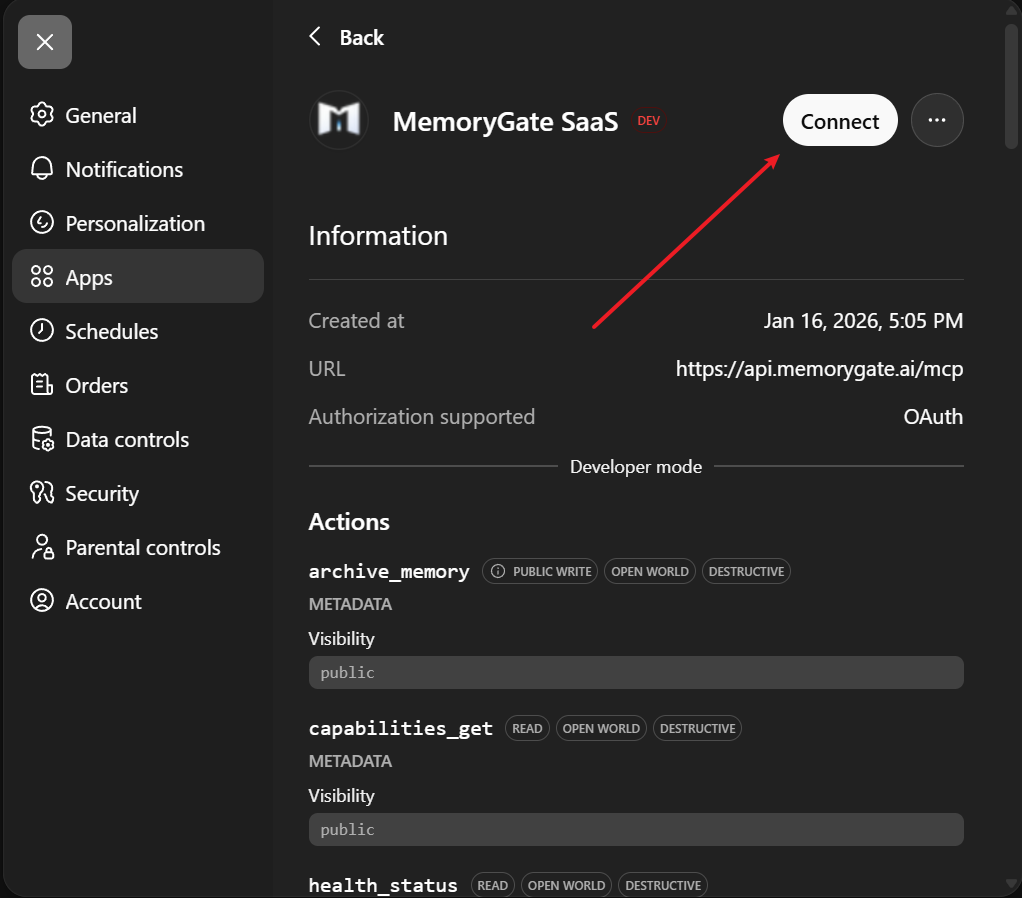The height and width of the screenshot is (898, 1022).
Task: Click the Orders calendar icon
Action: click(x=41, y=385)
